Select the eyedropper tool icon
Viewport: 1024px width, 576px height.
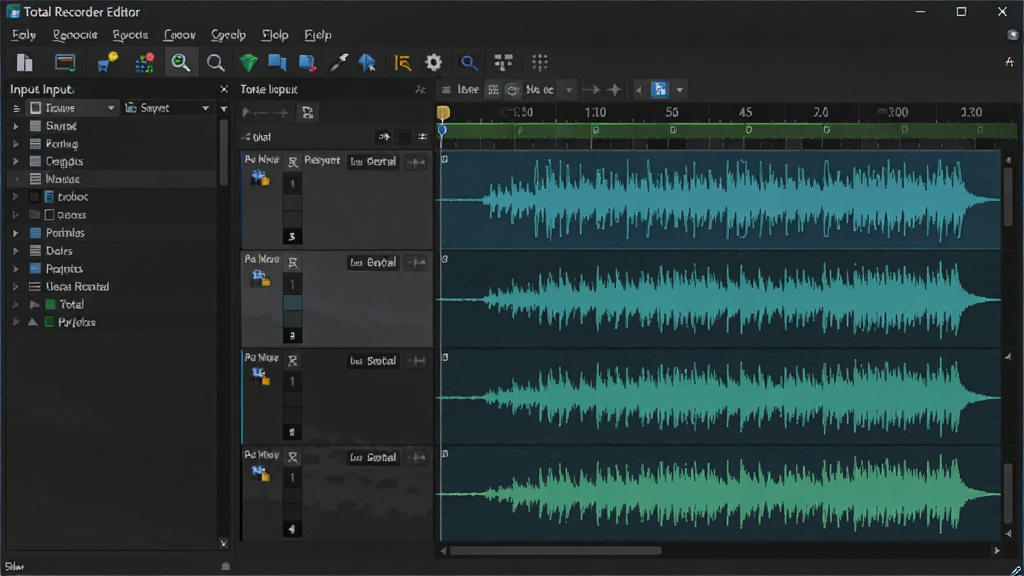[x=338, y=63]
